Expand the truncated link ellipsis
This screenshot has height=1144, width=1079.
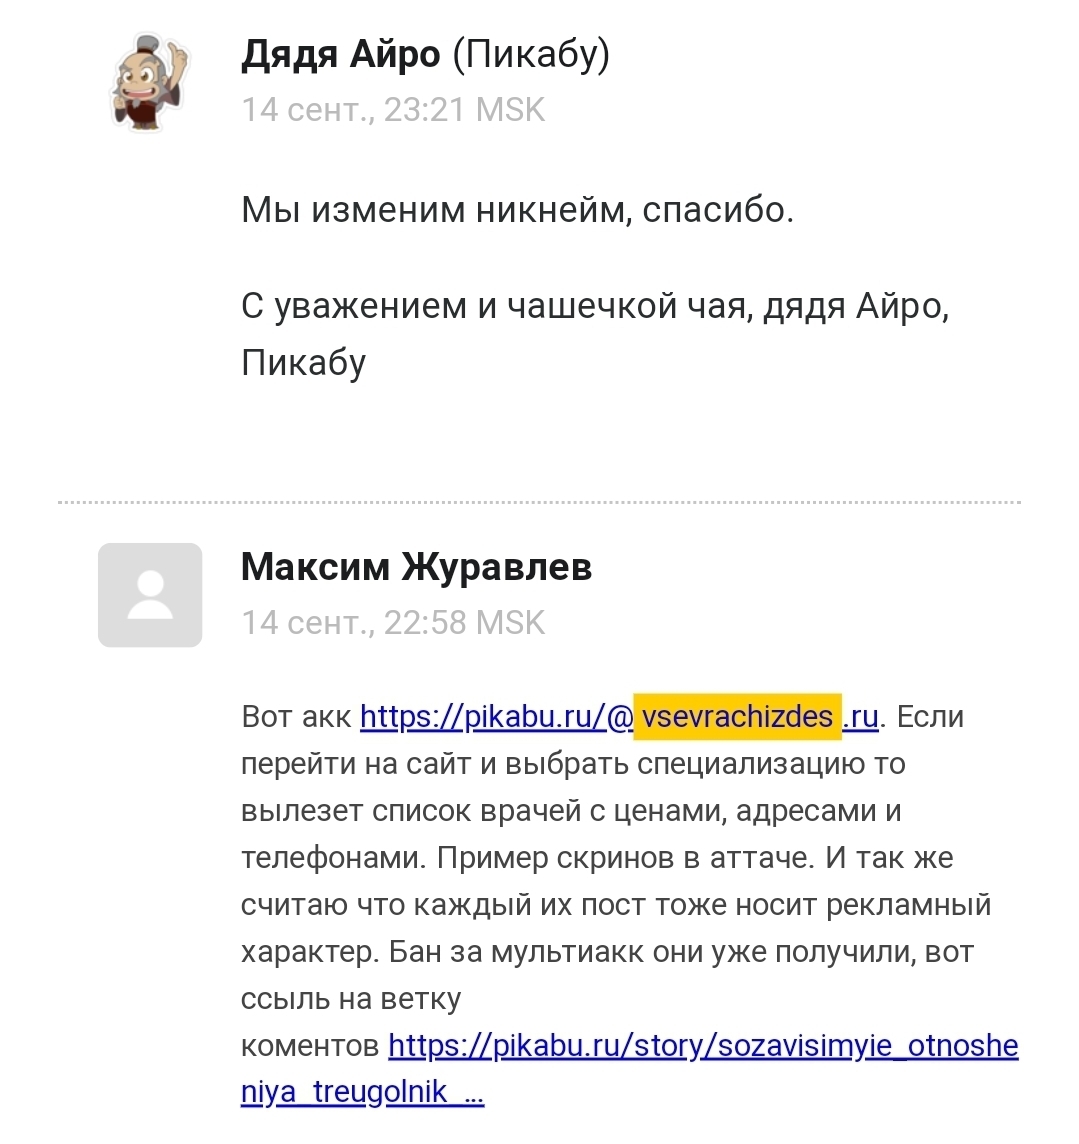(473, 1094)
